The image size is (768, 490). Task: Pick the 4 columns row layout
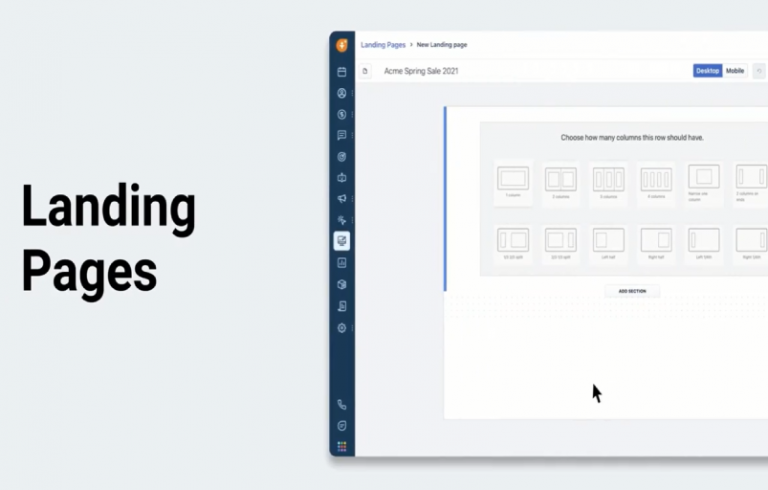click(657, 179)
